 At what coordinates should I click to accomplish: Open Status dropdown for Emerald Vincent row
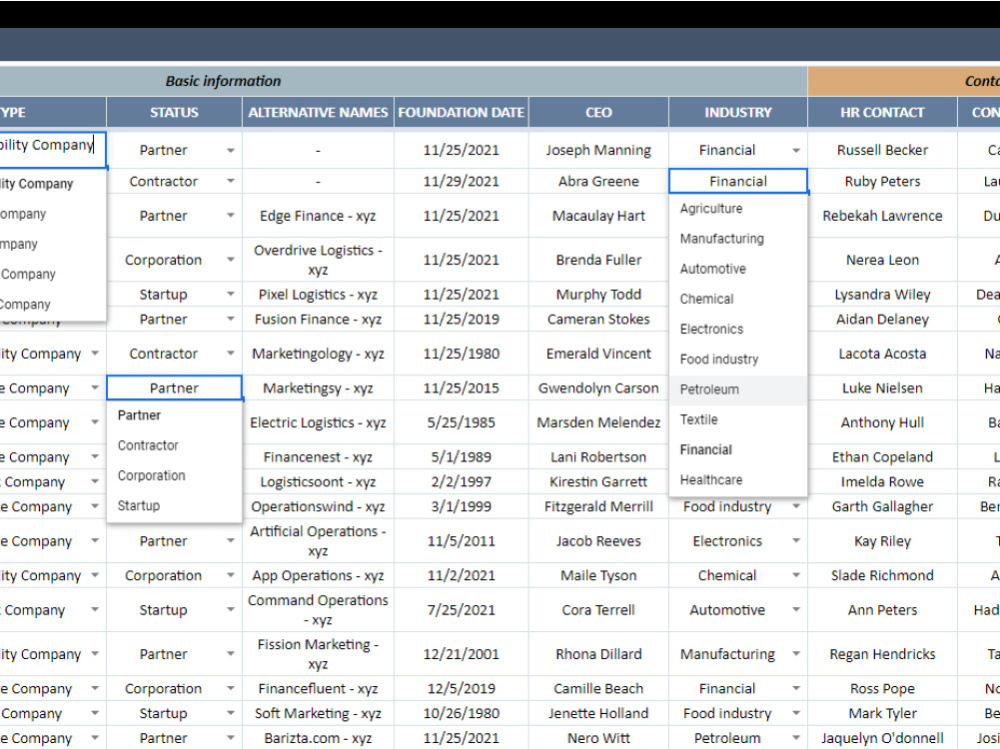coord(230,353)
